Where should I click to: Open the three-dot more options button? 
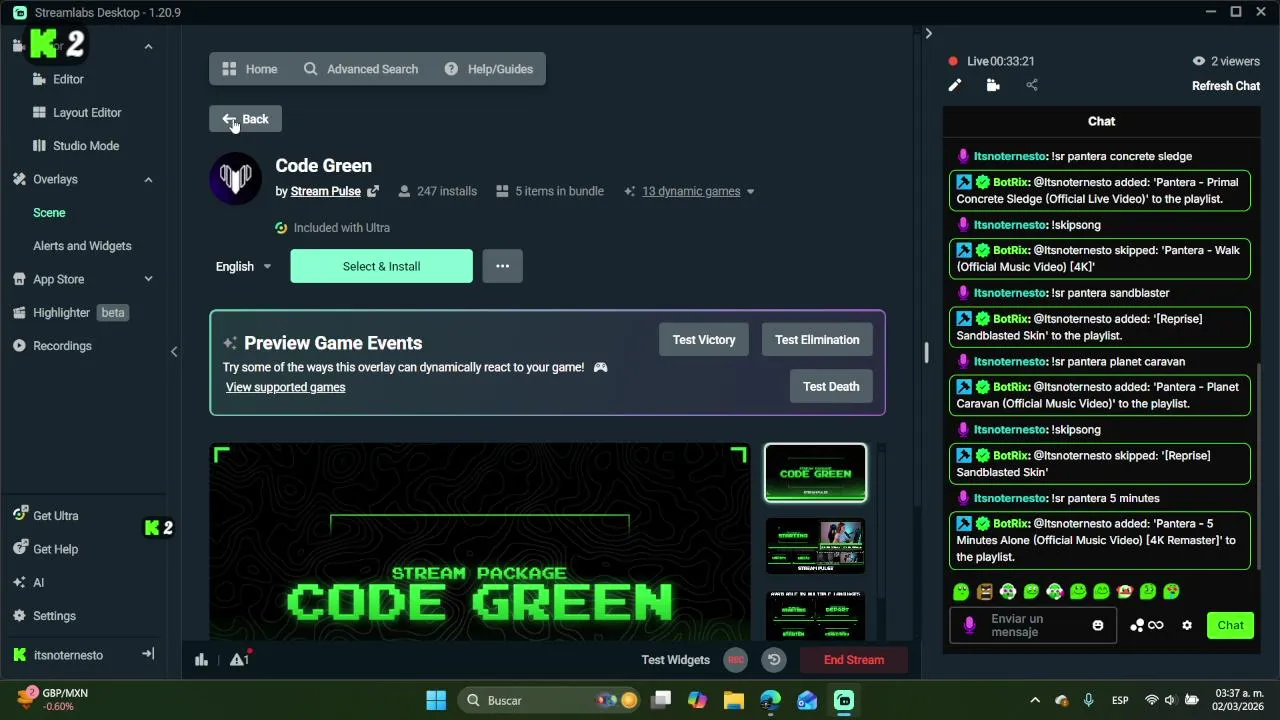[x=502, y=266]
